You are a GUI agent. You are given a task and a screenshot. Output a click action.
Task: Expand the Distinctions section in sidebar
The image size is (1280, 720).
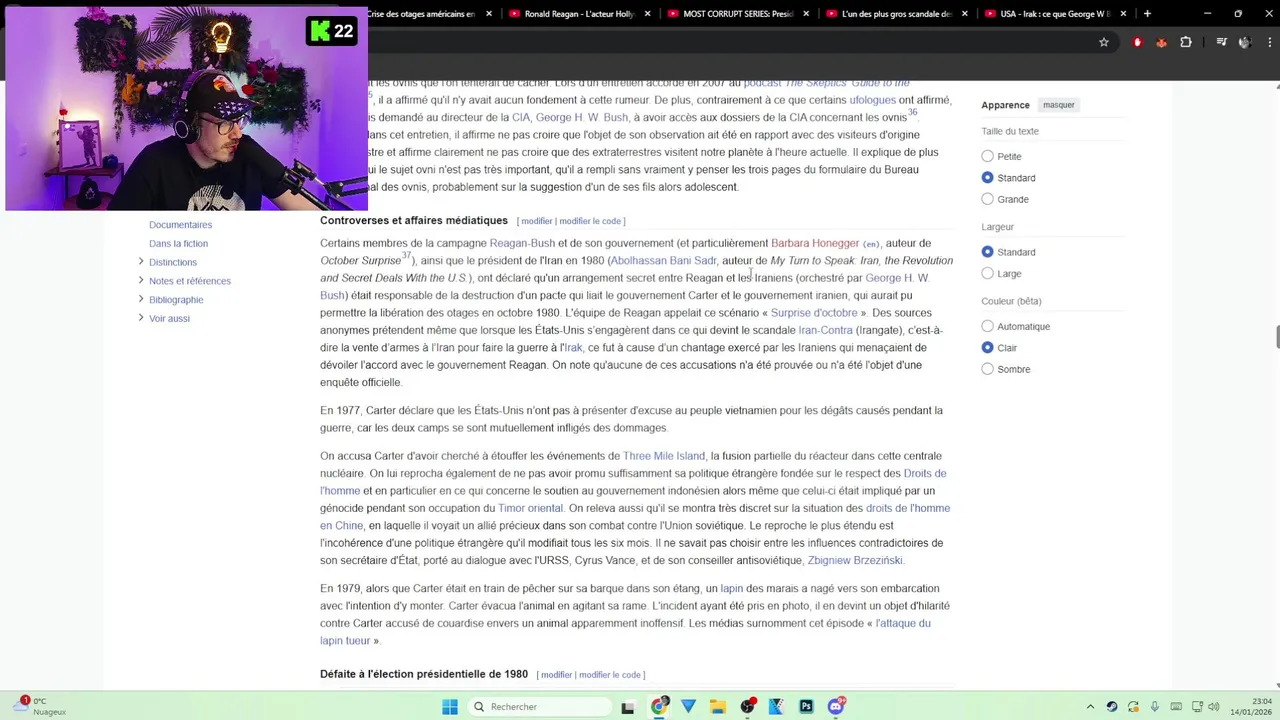[x=141, y=262]
